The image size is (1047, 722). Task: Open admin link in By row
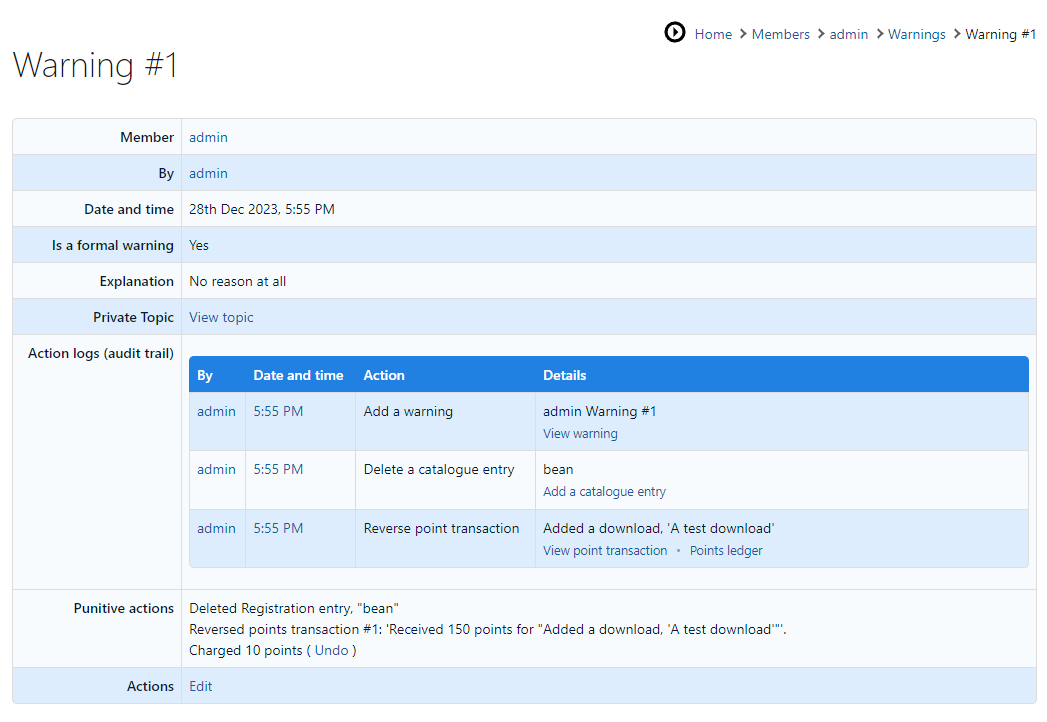[208, 173]
